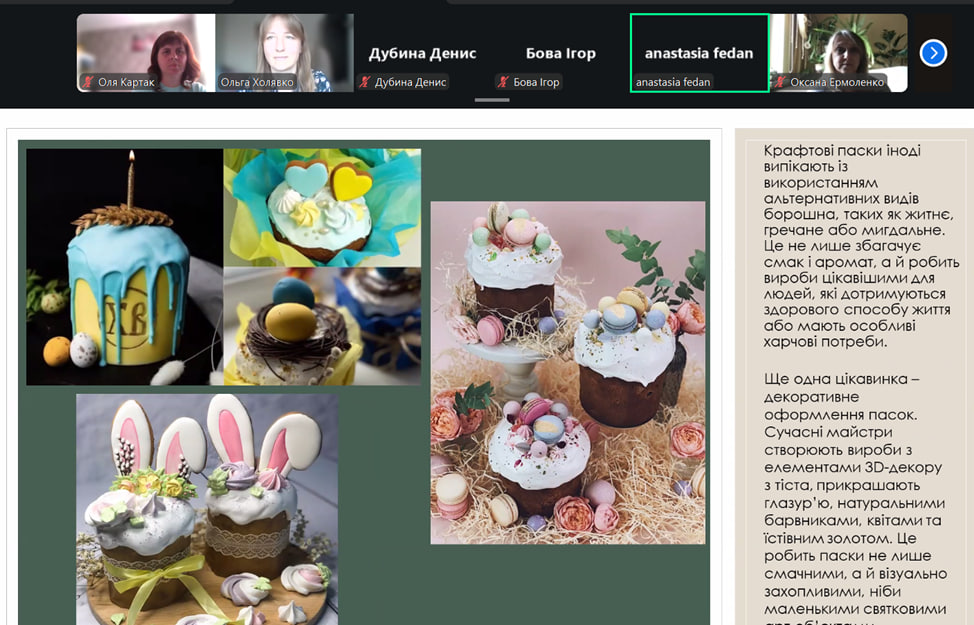
Task: Select Оля Картак's video thumbnail
Action: [146, 48]
